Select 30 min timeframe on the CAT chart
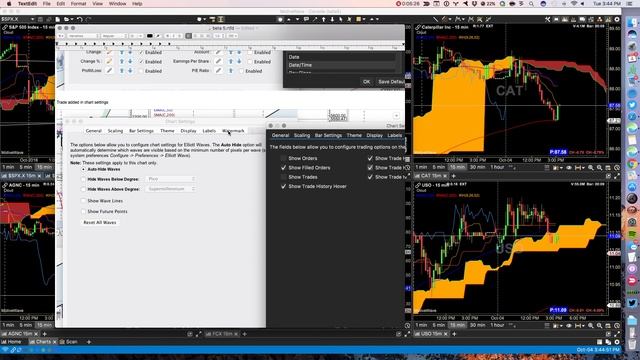 pos(477,167)
